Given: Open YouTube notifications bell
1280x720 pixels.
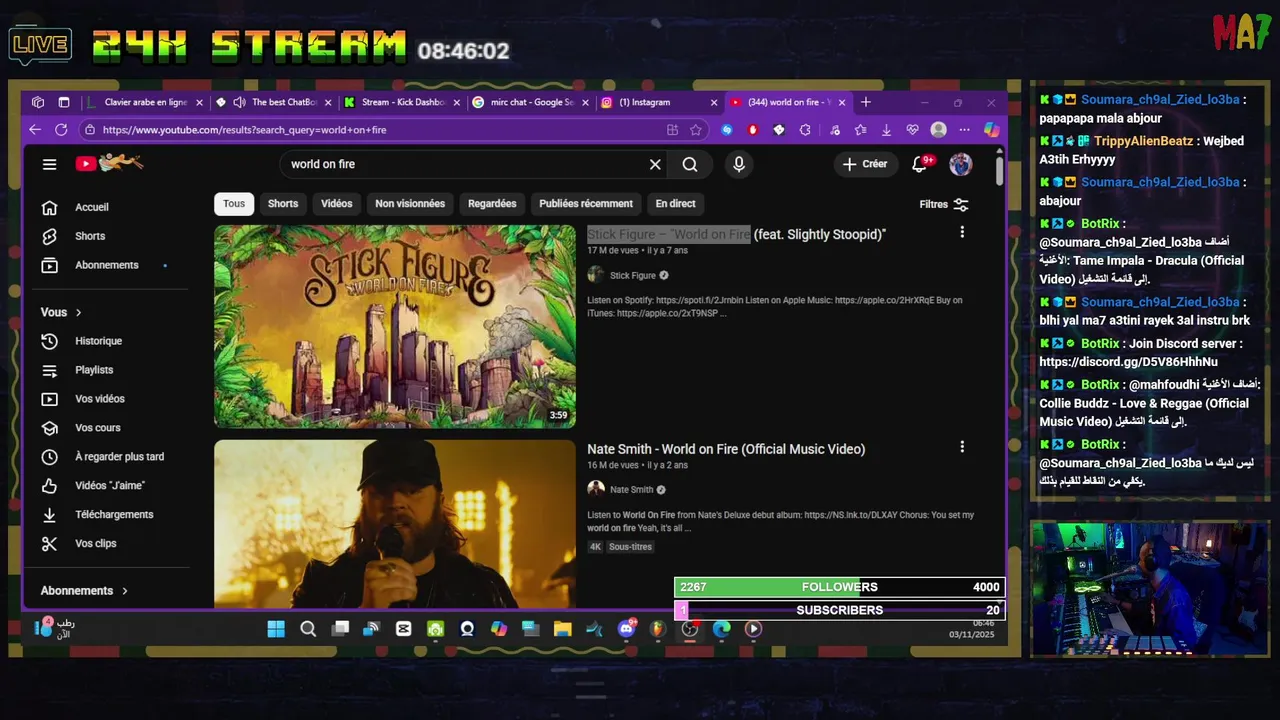Looking at the screenshot, I should [920, 164].
